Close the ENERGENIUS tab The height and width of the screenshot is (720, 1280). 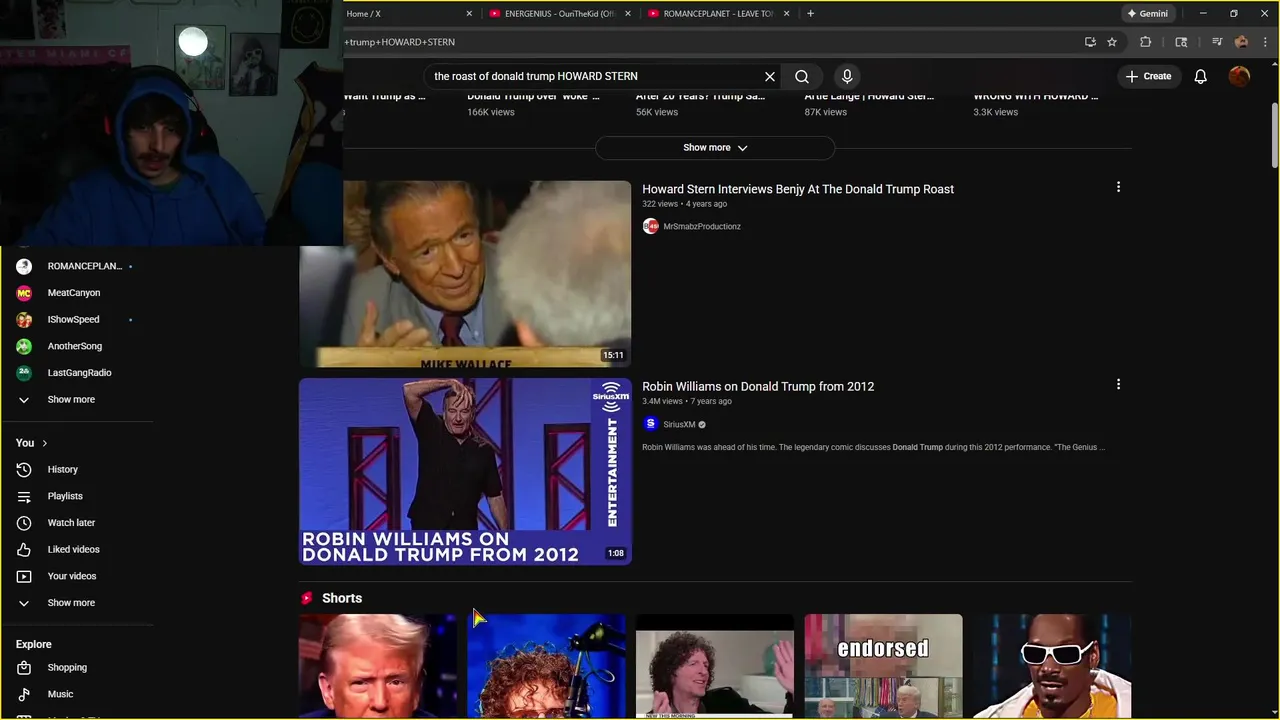pyautogui.click(x=628, y=14)
